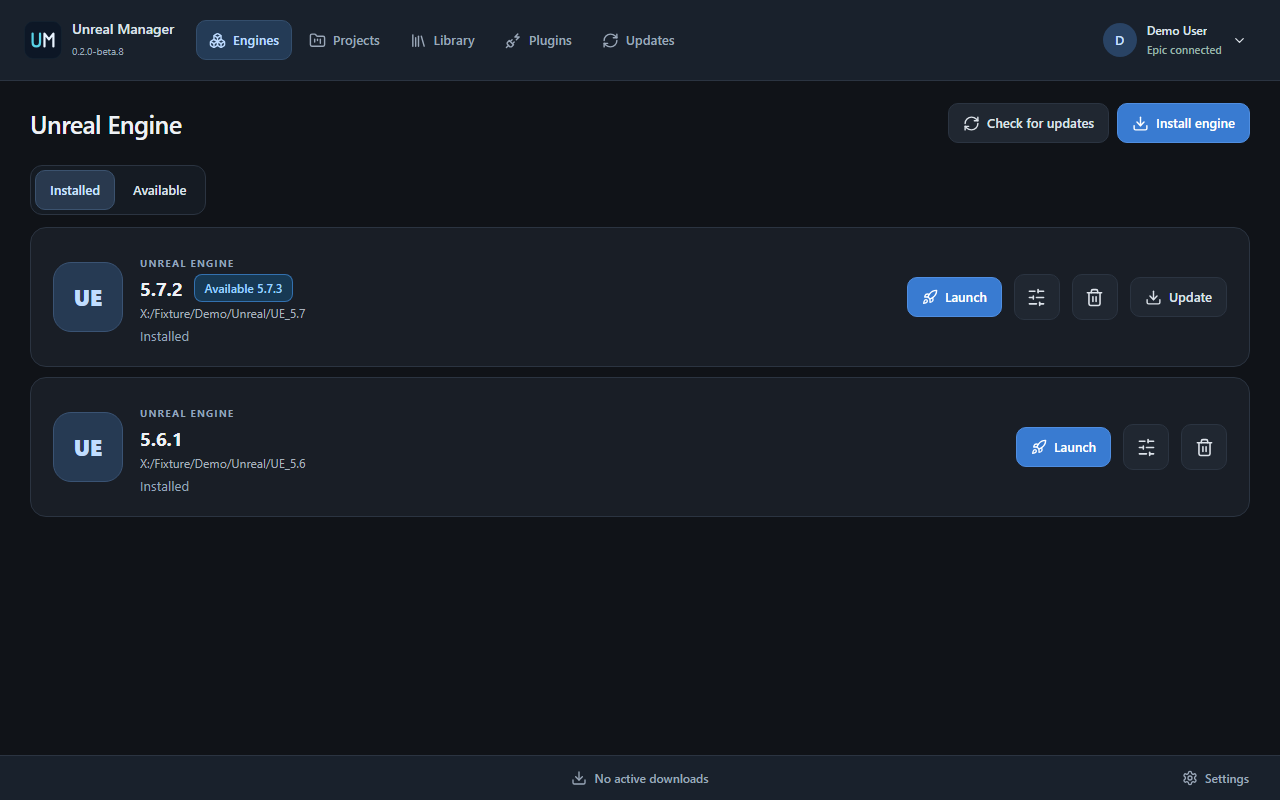Click the path X:/Fixture/Demo/Unreal/UE_5.6
Image resolution: width=1280 pixels, height=800 pixels.
pos(222,464)
